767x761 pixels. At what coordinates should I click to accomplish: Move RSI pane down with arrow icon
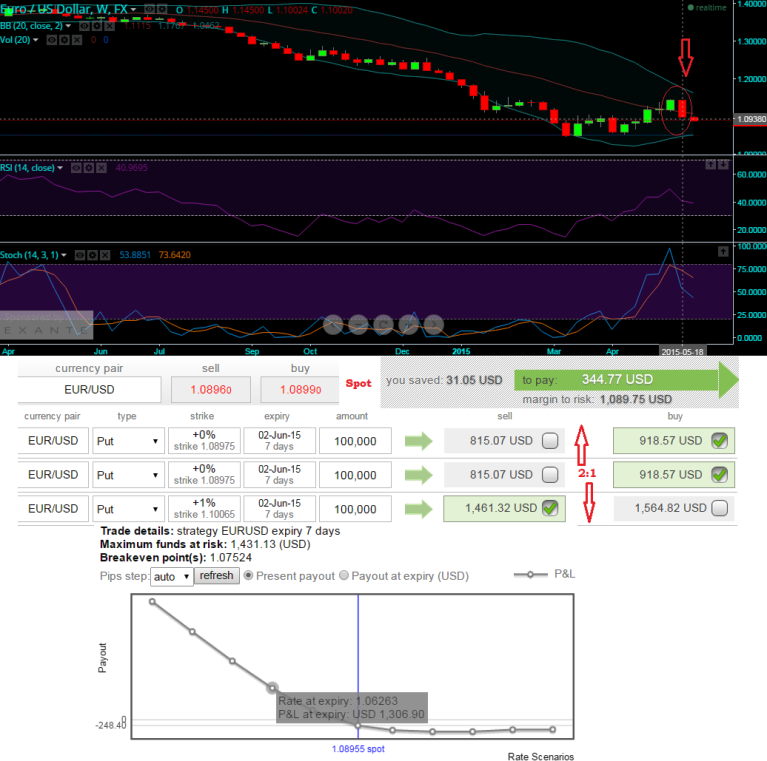(x=723, y=164)
